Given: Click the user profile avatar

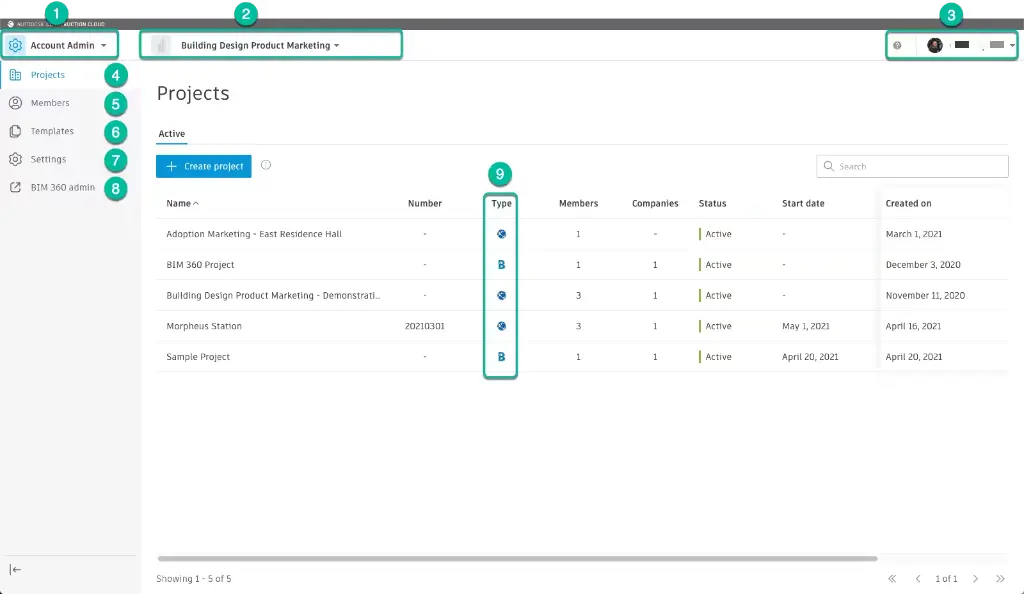Looking at the screenshot, I should (x=935, y=45).
